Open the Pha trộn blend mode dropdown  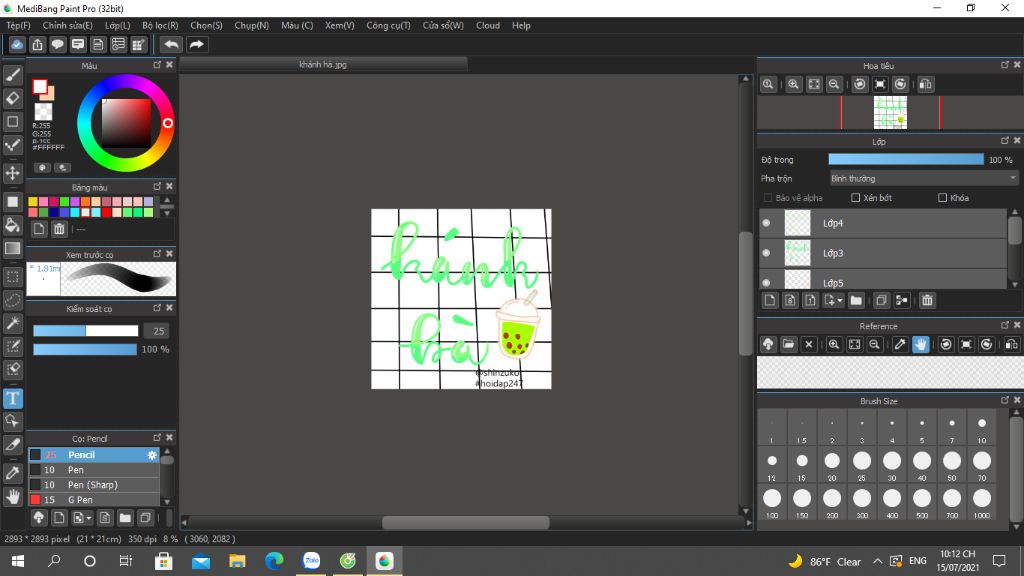(923, 178)
